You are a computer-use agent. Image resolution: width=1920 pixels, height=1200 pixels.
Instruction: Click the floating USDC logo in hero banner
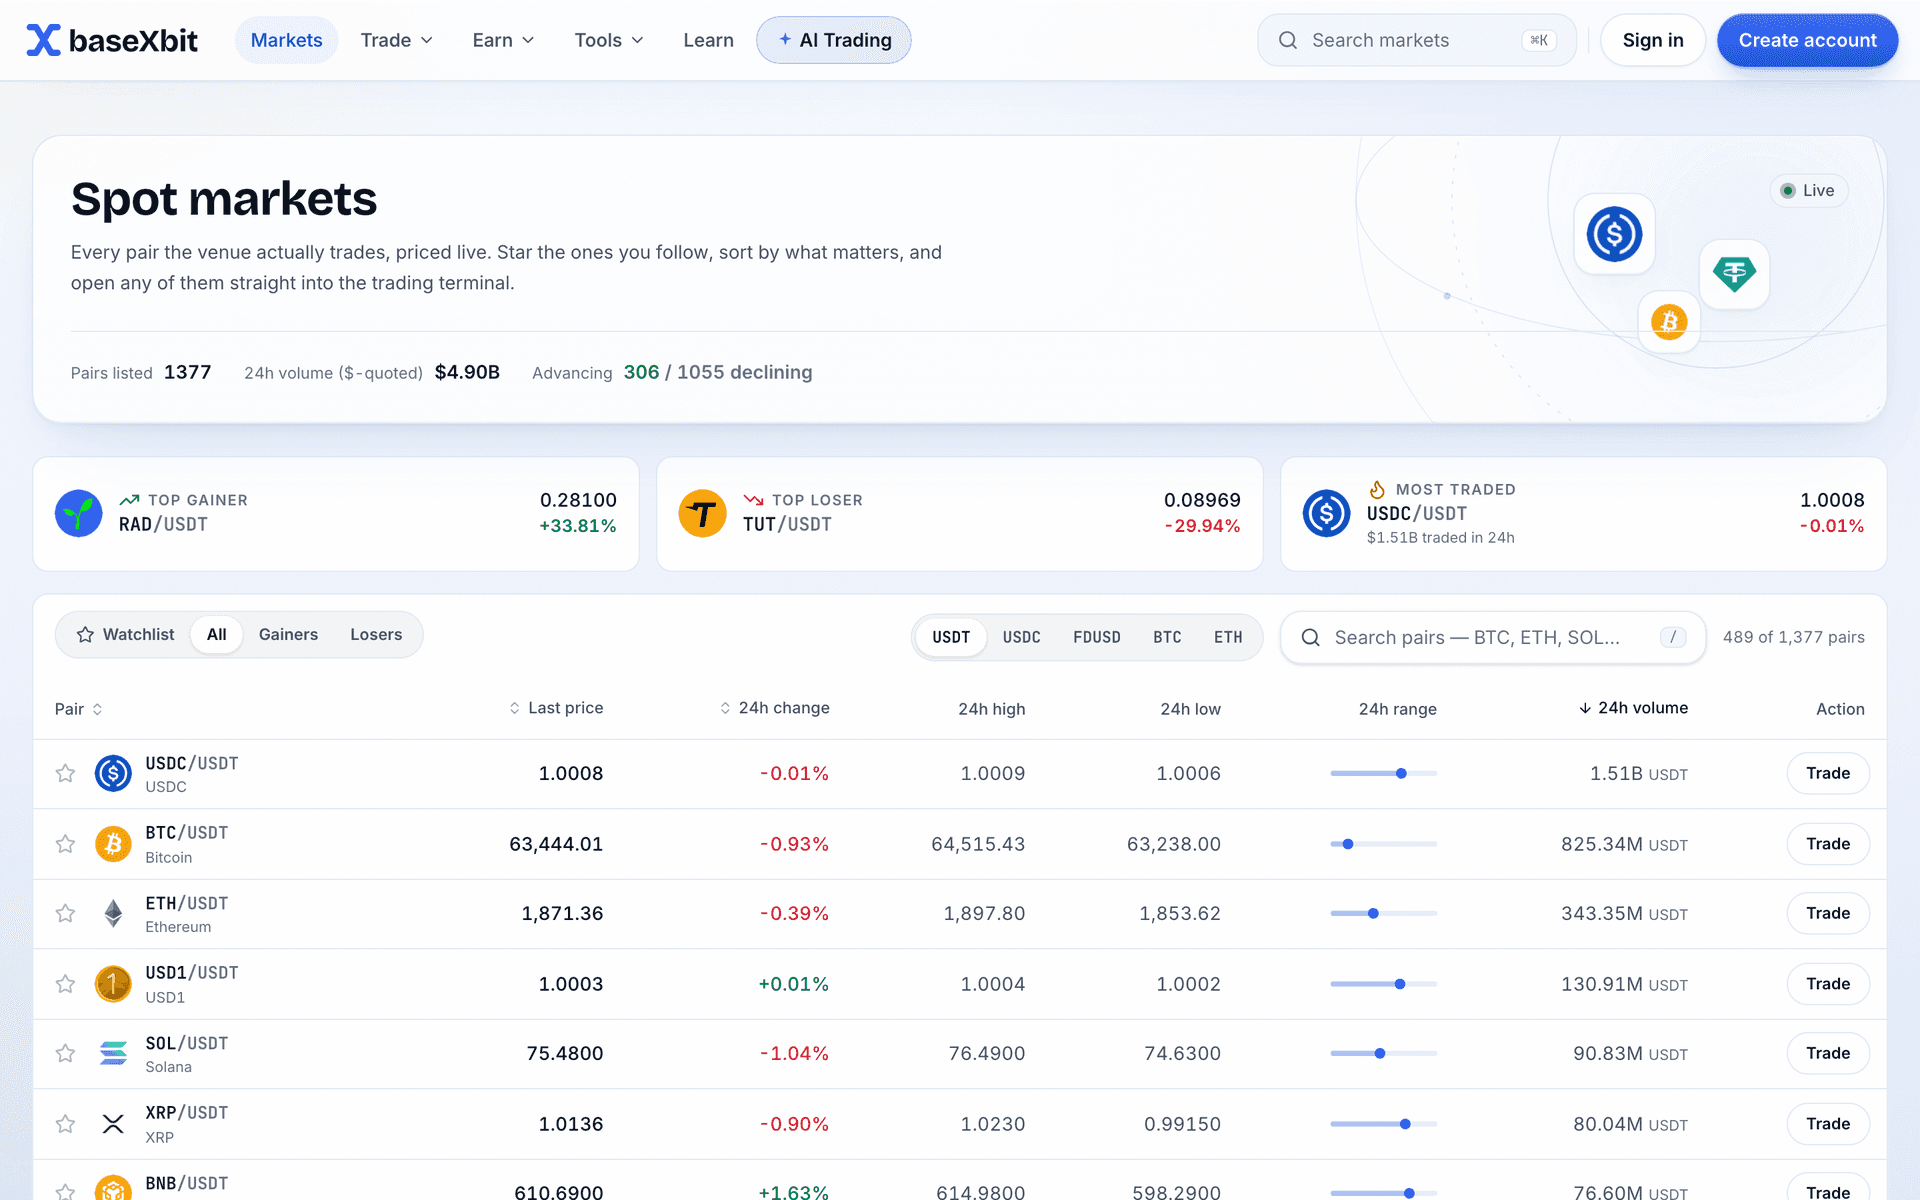(1615, 234)
